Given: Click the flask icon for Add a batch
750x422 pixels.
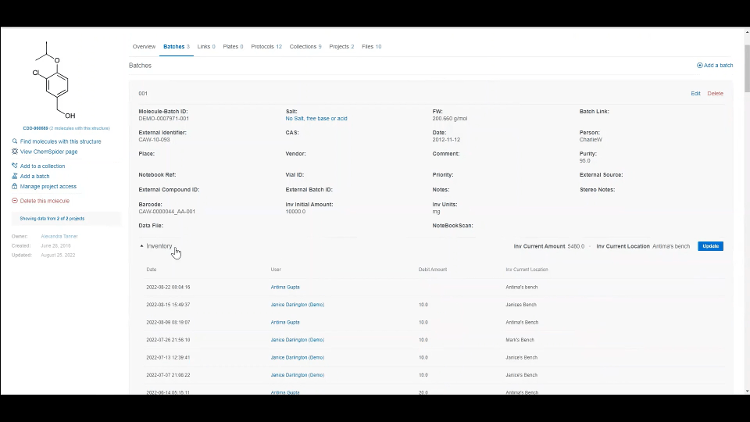Looking at the screenshot, I should click(14, 176).
